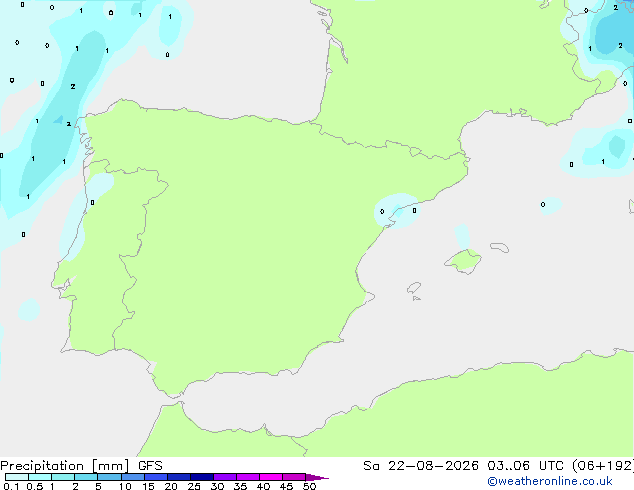Pick the 1–2 mm cyan legend swatch

[63, 477]
